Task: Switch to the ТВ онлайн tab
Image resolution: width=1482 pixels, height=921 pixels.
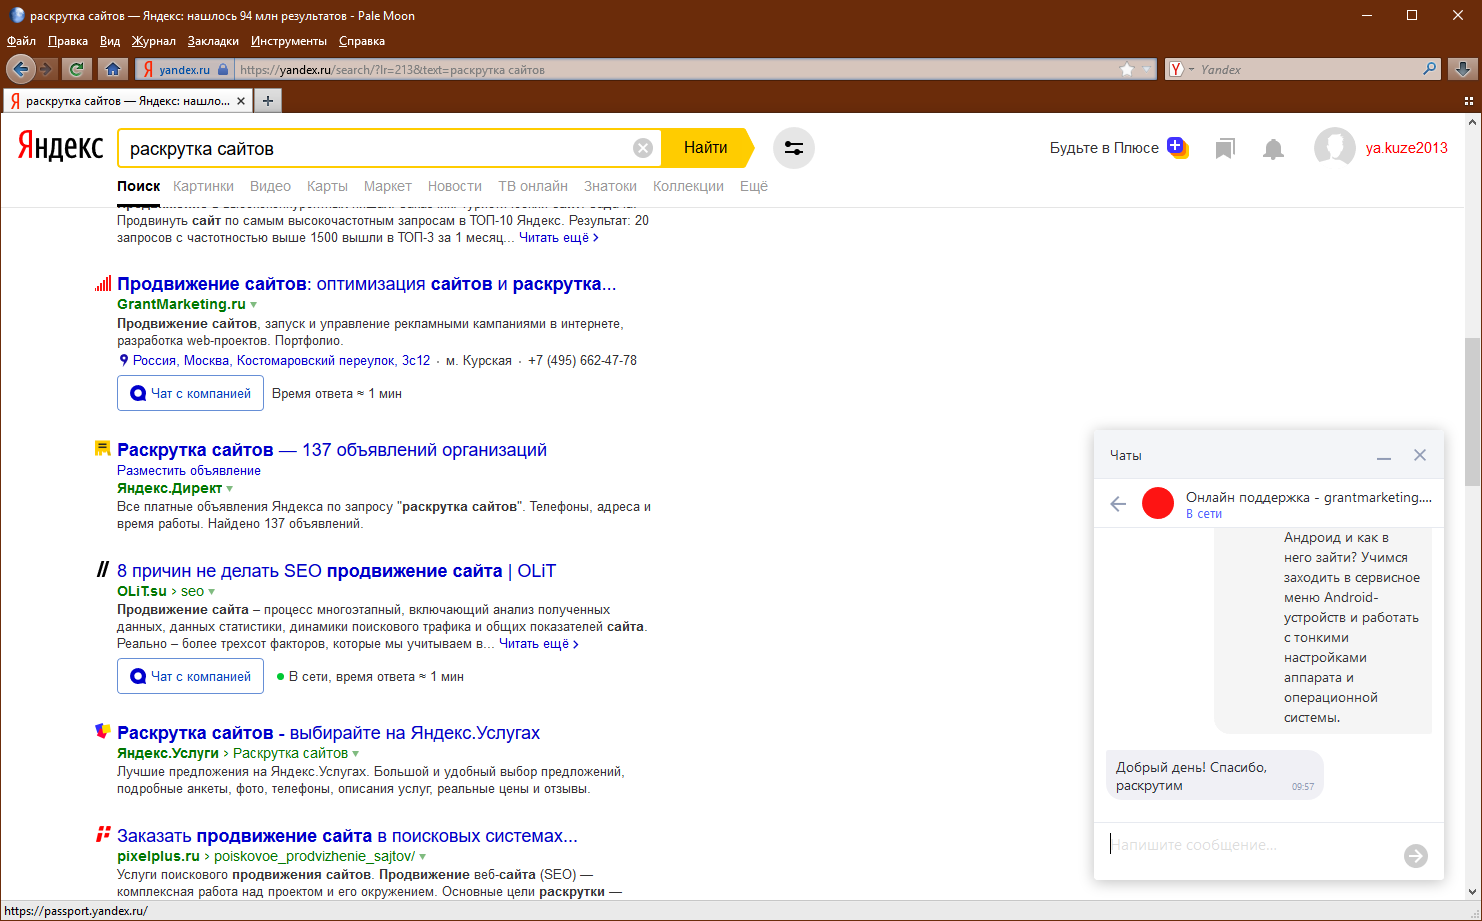Action: pos(533,186)
